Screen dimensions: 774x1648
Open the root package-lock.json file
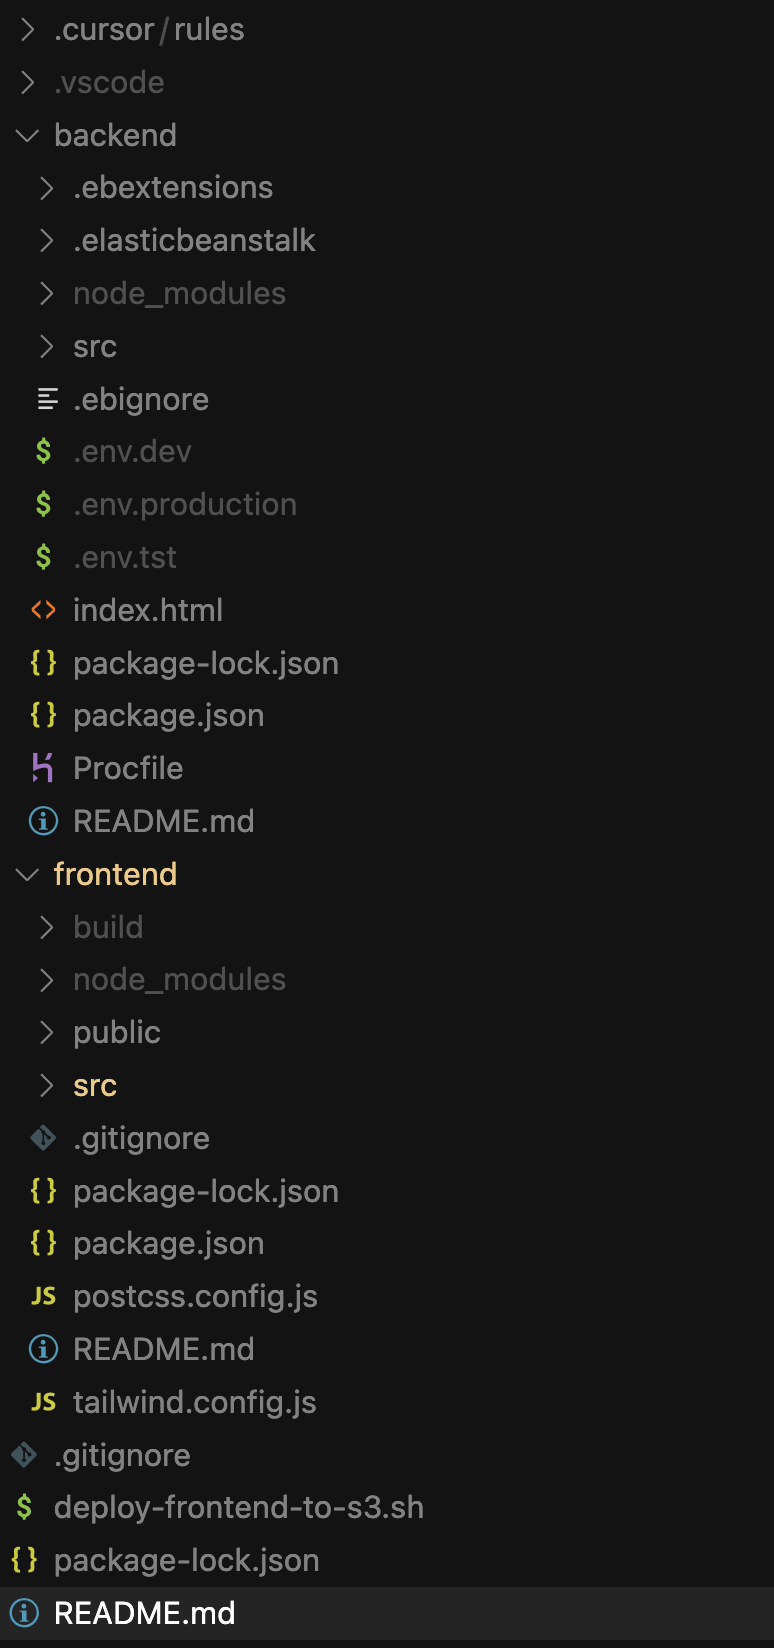[x=186, y=1560]
